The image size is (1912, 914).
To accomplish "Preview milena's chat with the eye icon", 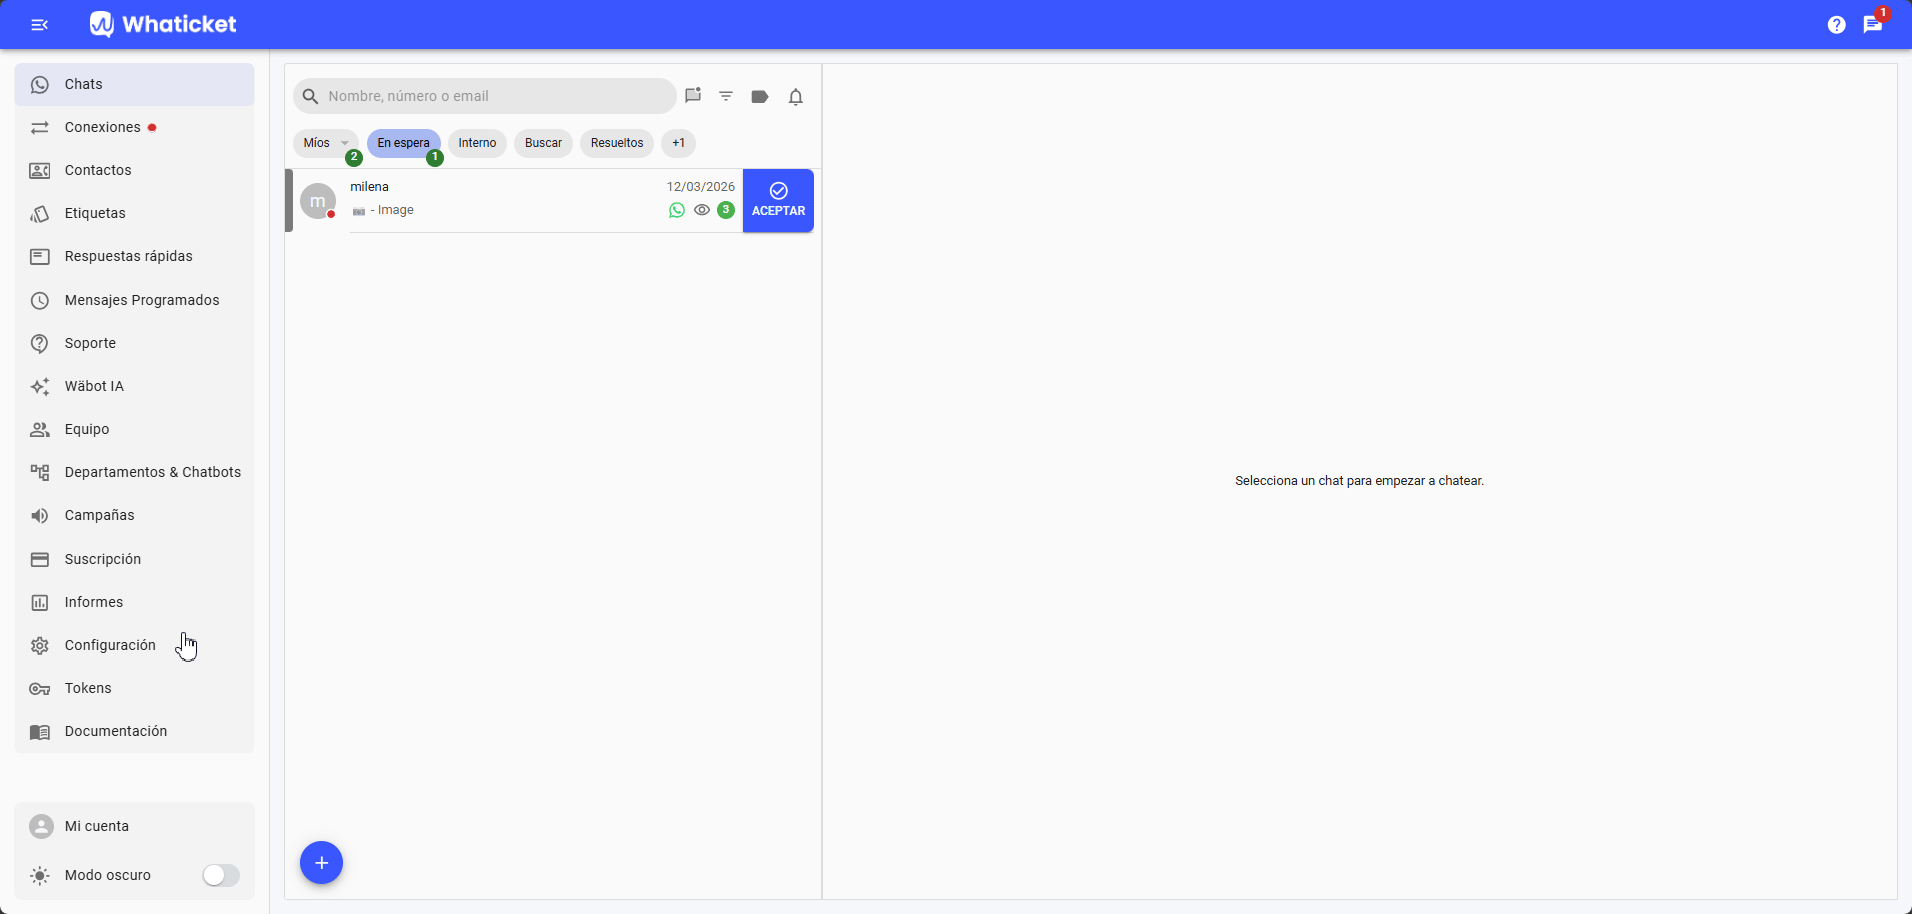I will [702, 210].
